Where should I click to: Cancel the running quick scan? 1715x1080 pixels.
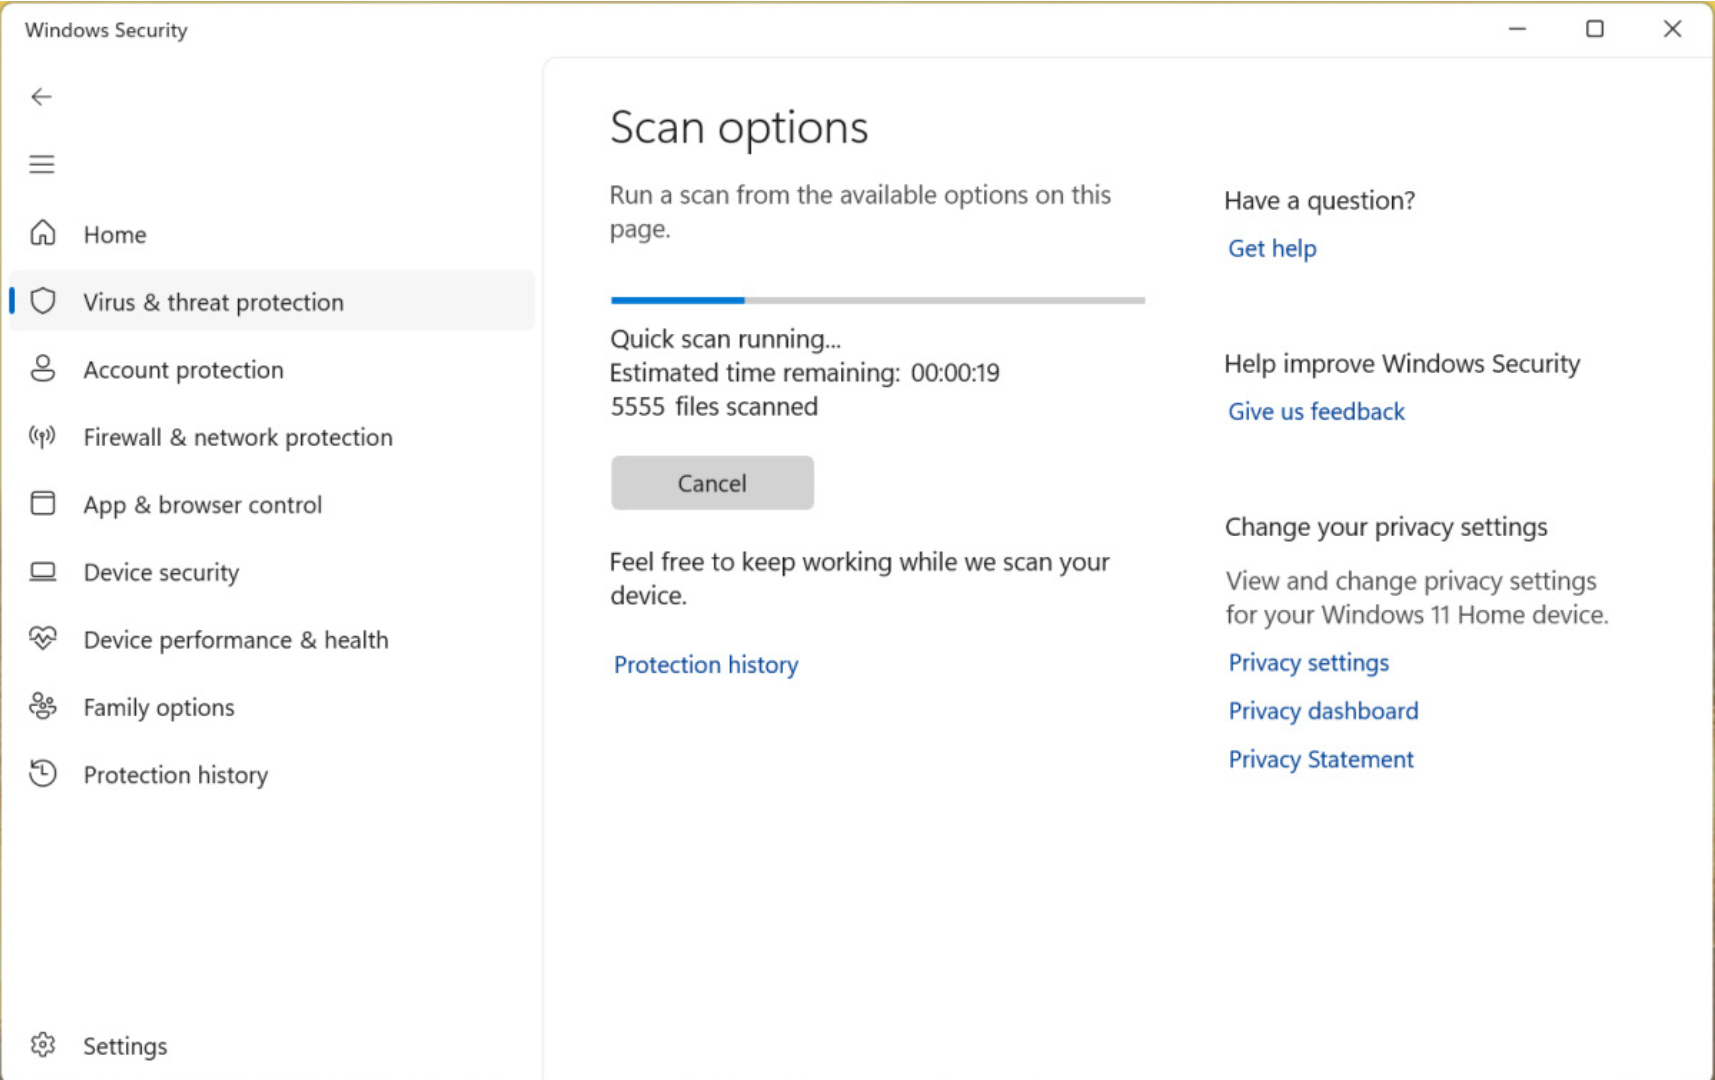point(711,483)
